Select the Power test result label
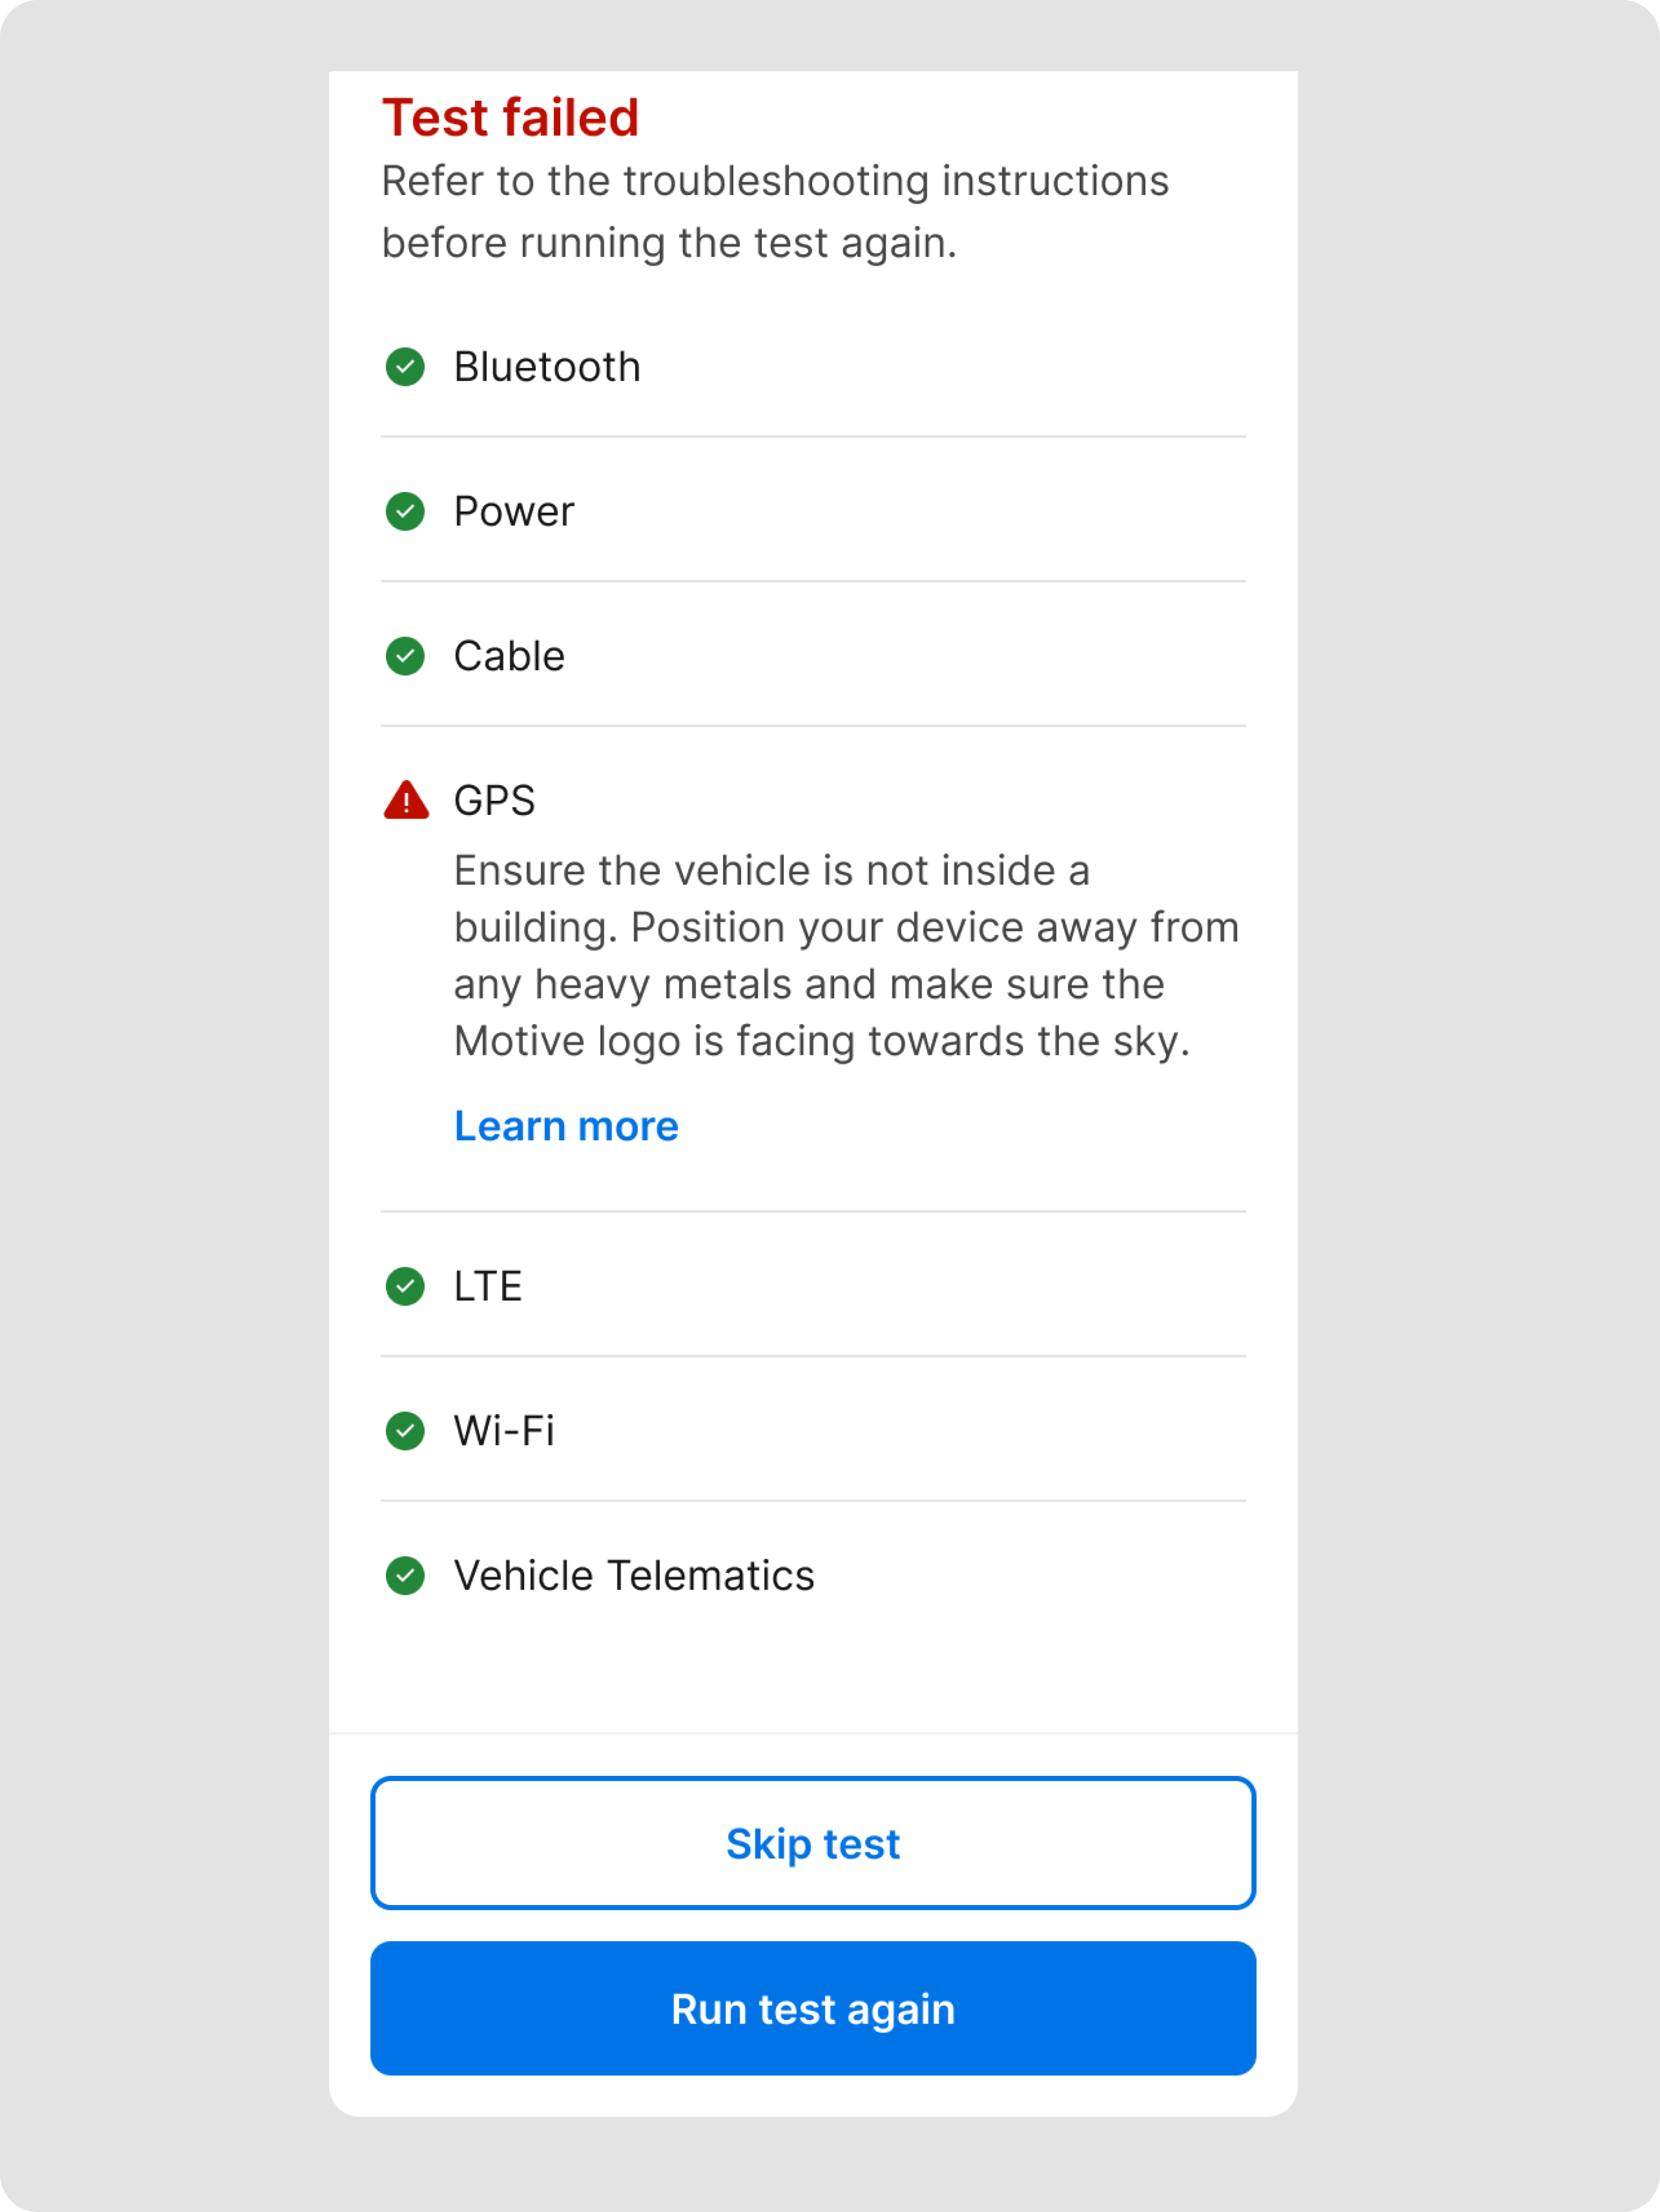Viewport: 1660px width, 2212px height. point(513,512)
